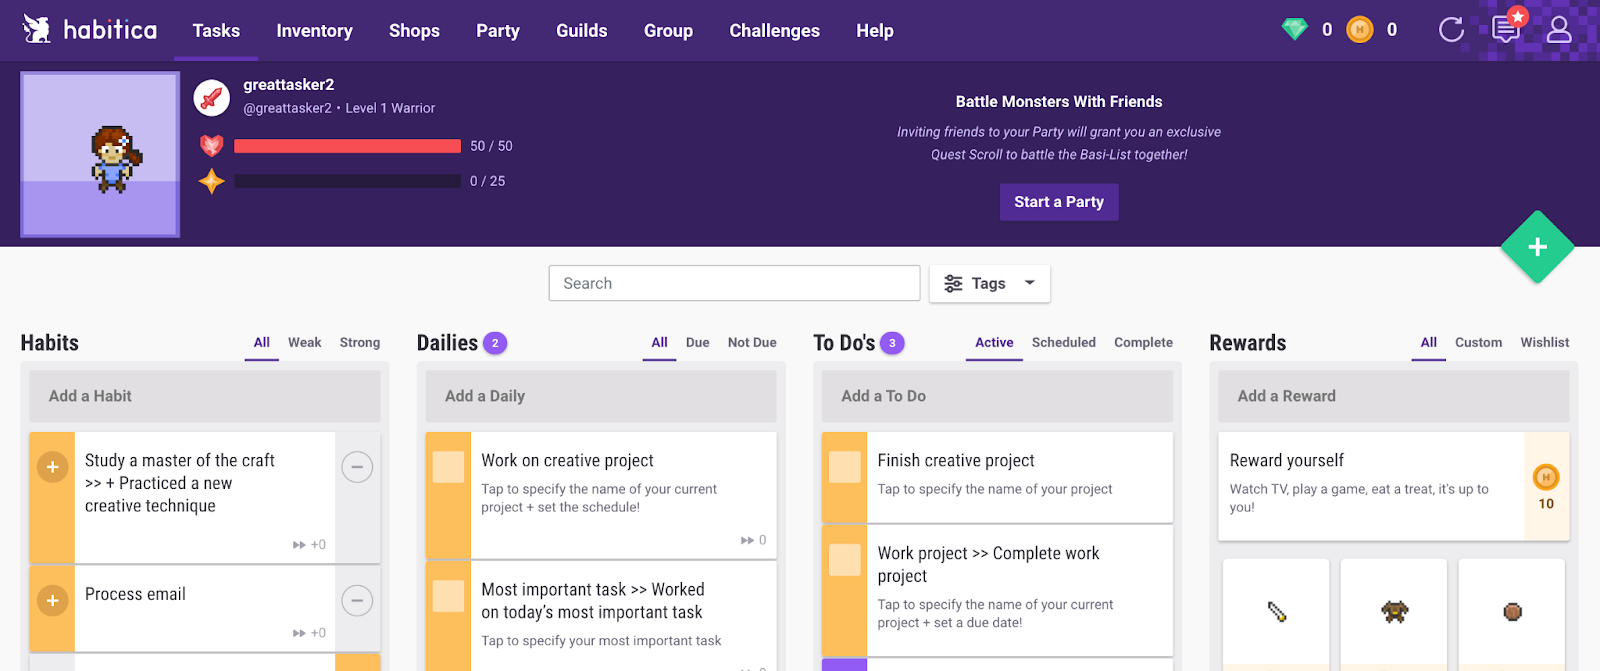
Task: Click the Habitica gryphon logo
Action: (37, 29)
